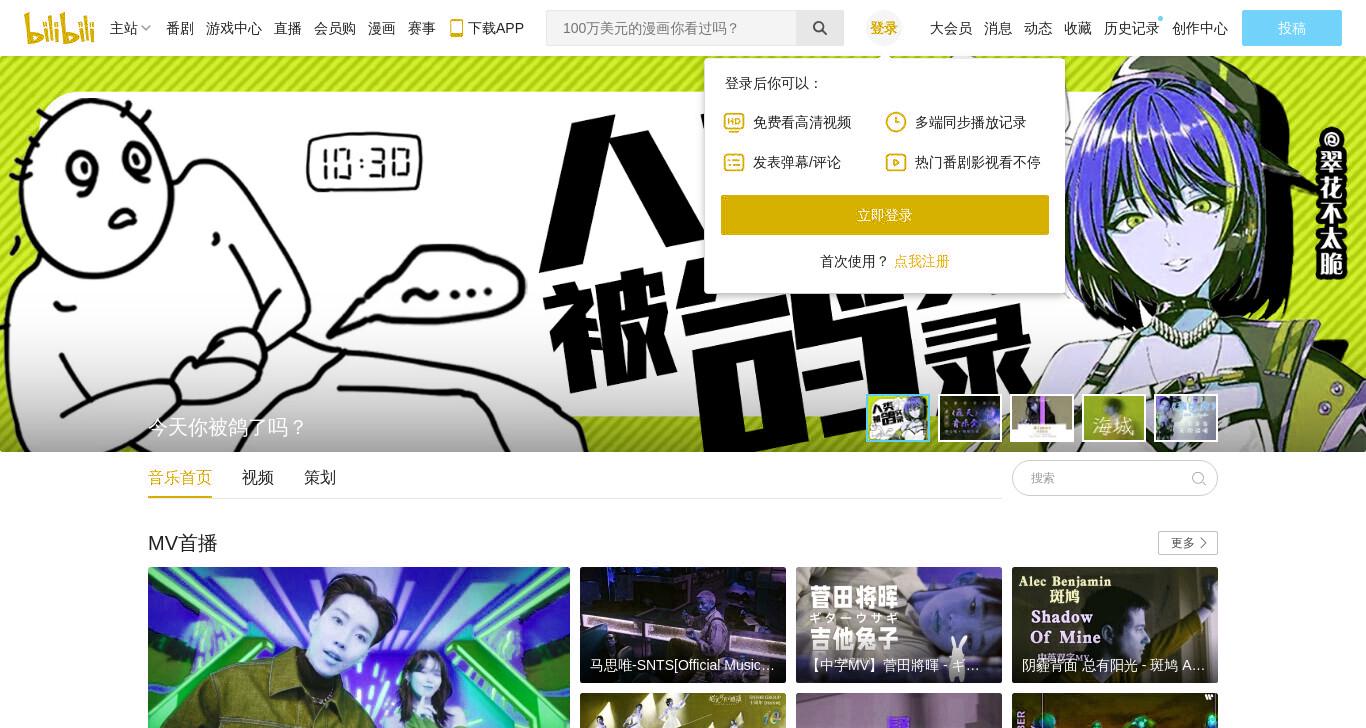Click the banner title 今天你被鸽了吗？
Screen dimensions: 1366x728
click(x=227, y=427)
